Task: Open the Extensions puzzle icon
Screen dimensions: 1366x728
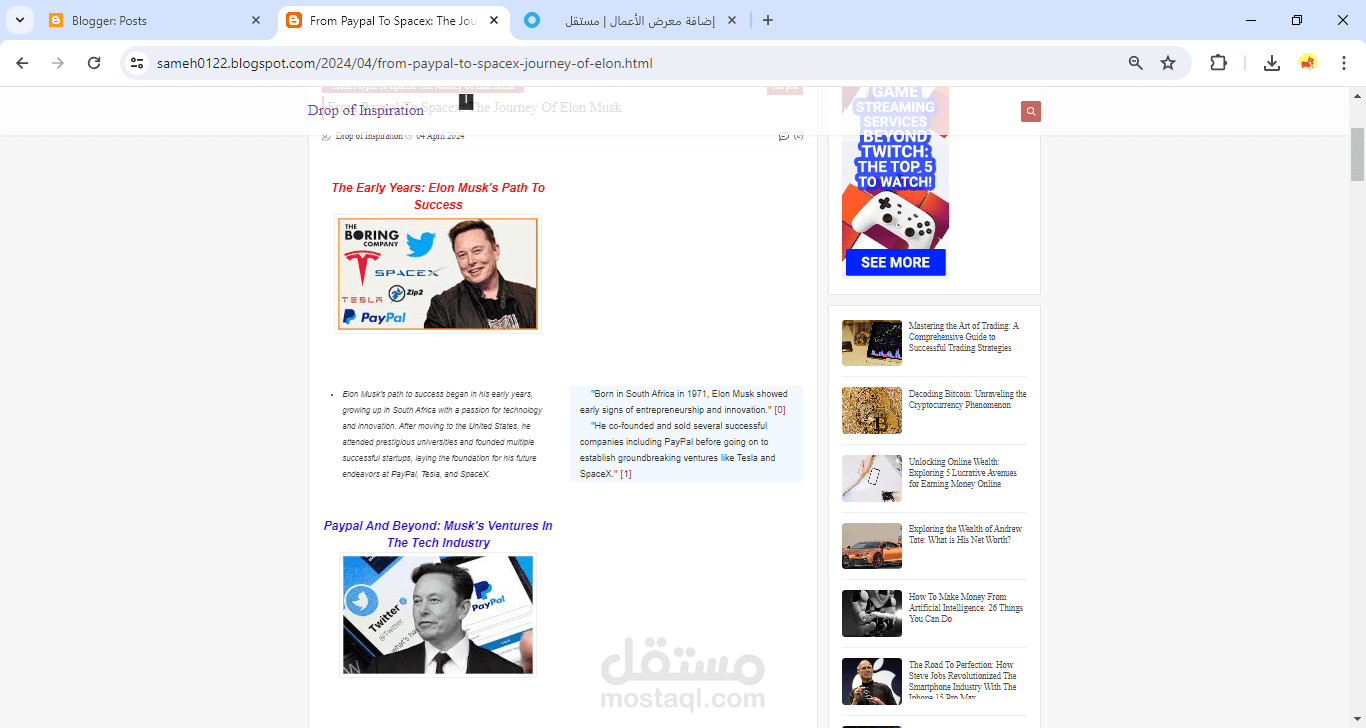Action: (1218, 63)
